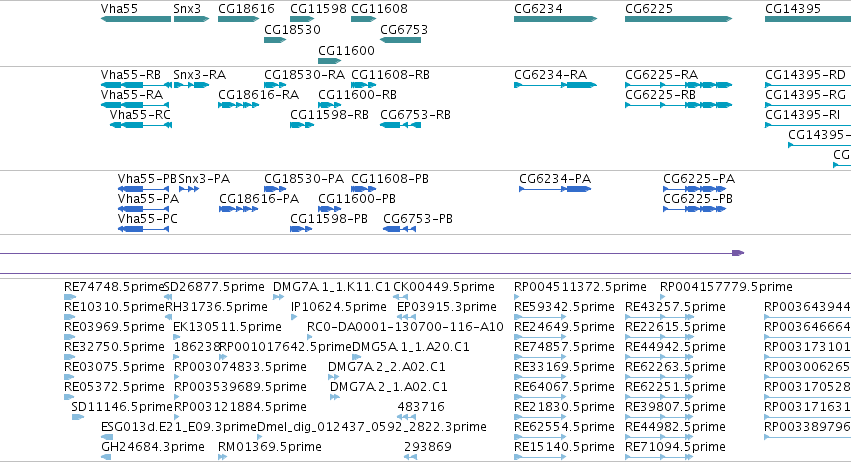This screenshot has height=462, width=851.
Task: Select the CG18616 gene bar
Action: pyautogui.click(x=238, y=19)
